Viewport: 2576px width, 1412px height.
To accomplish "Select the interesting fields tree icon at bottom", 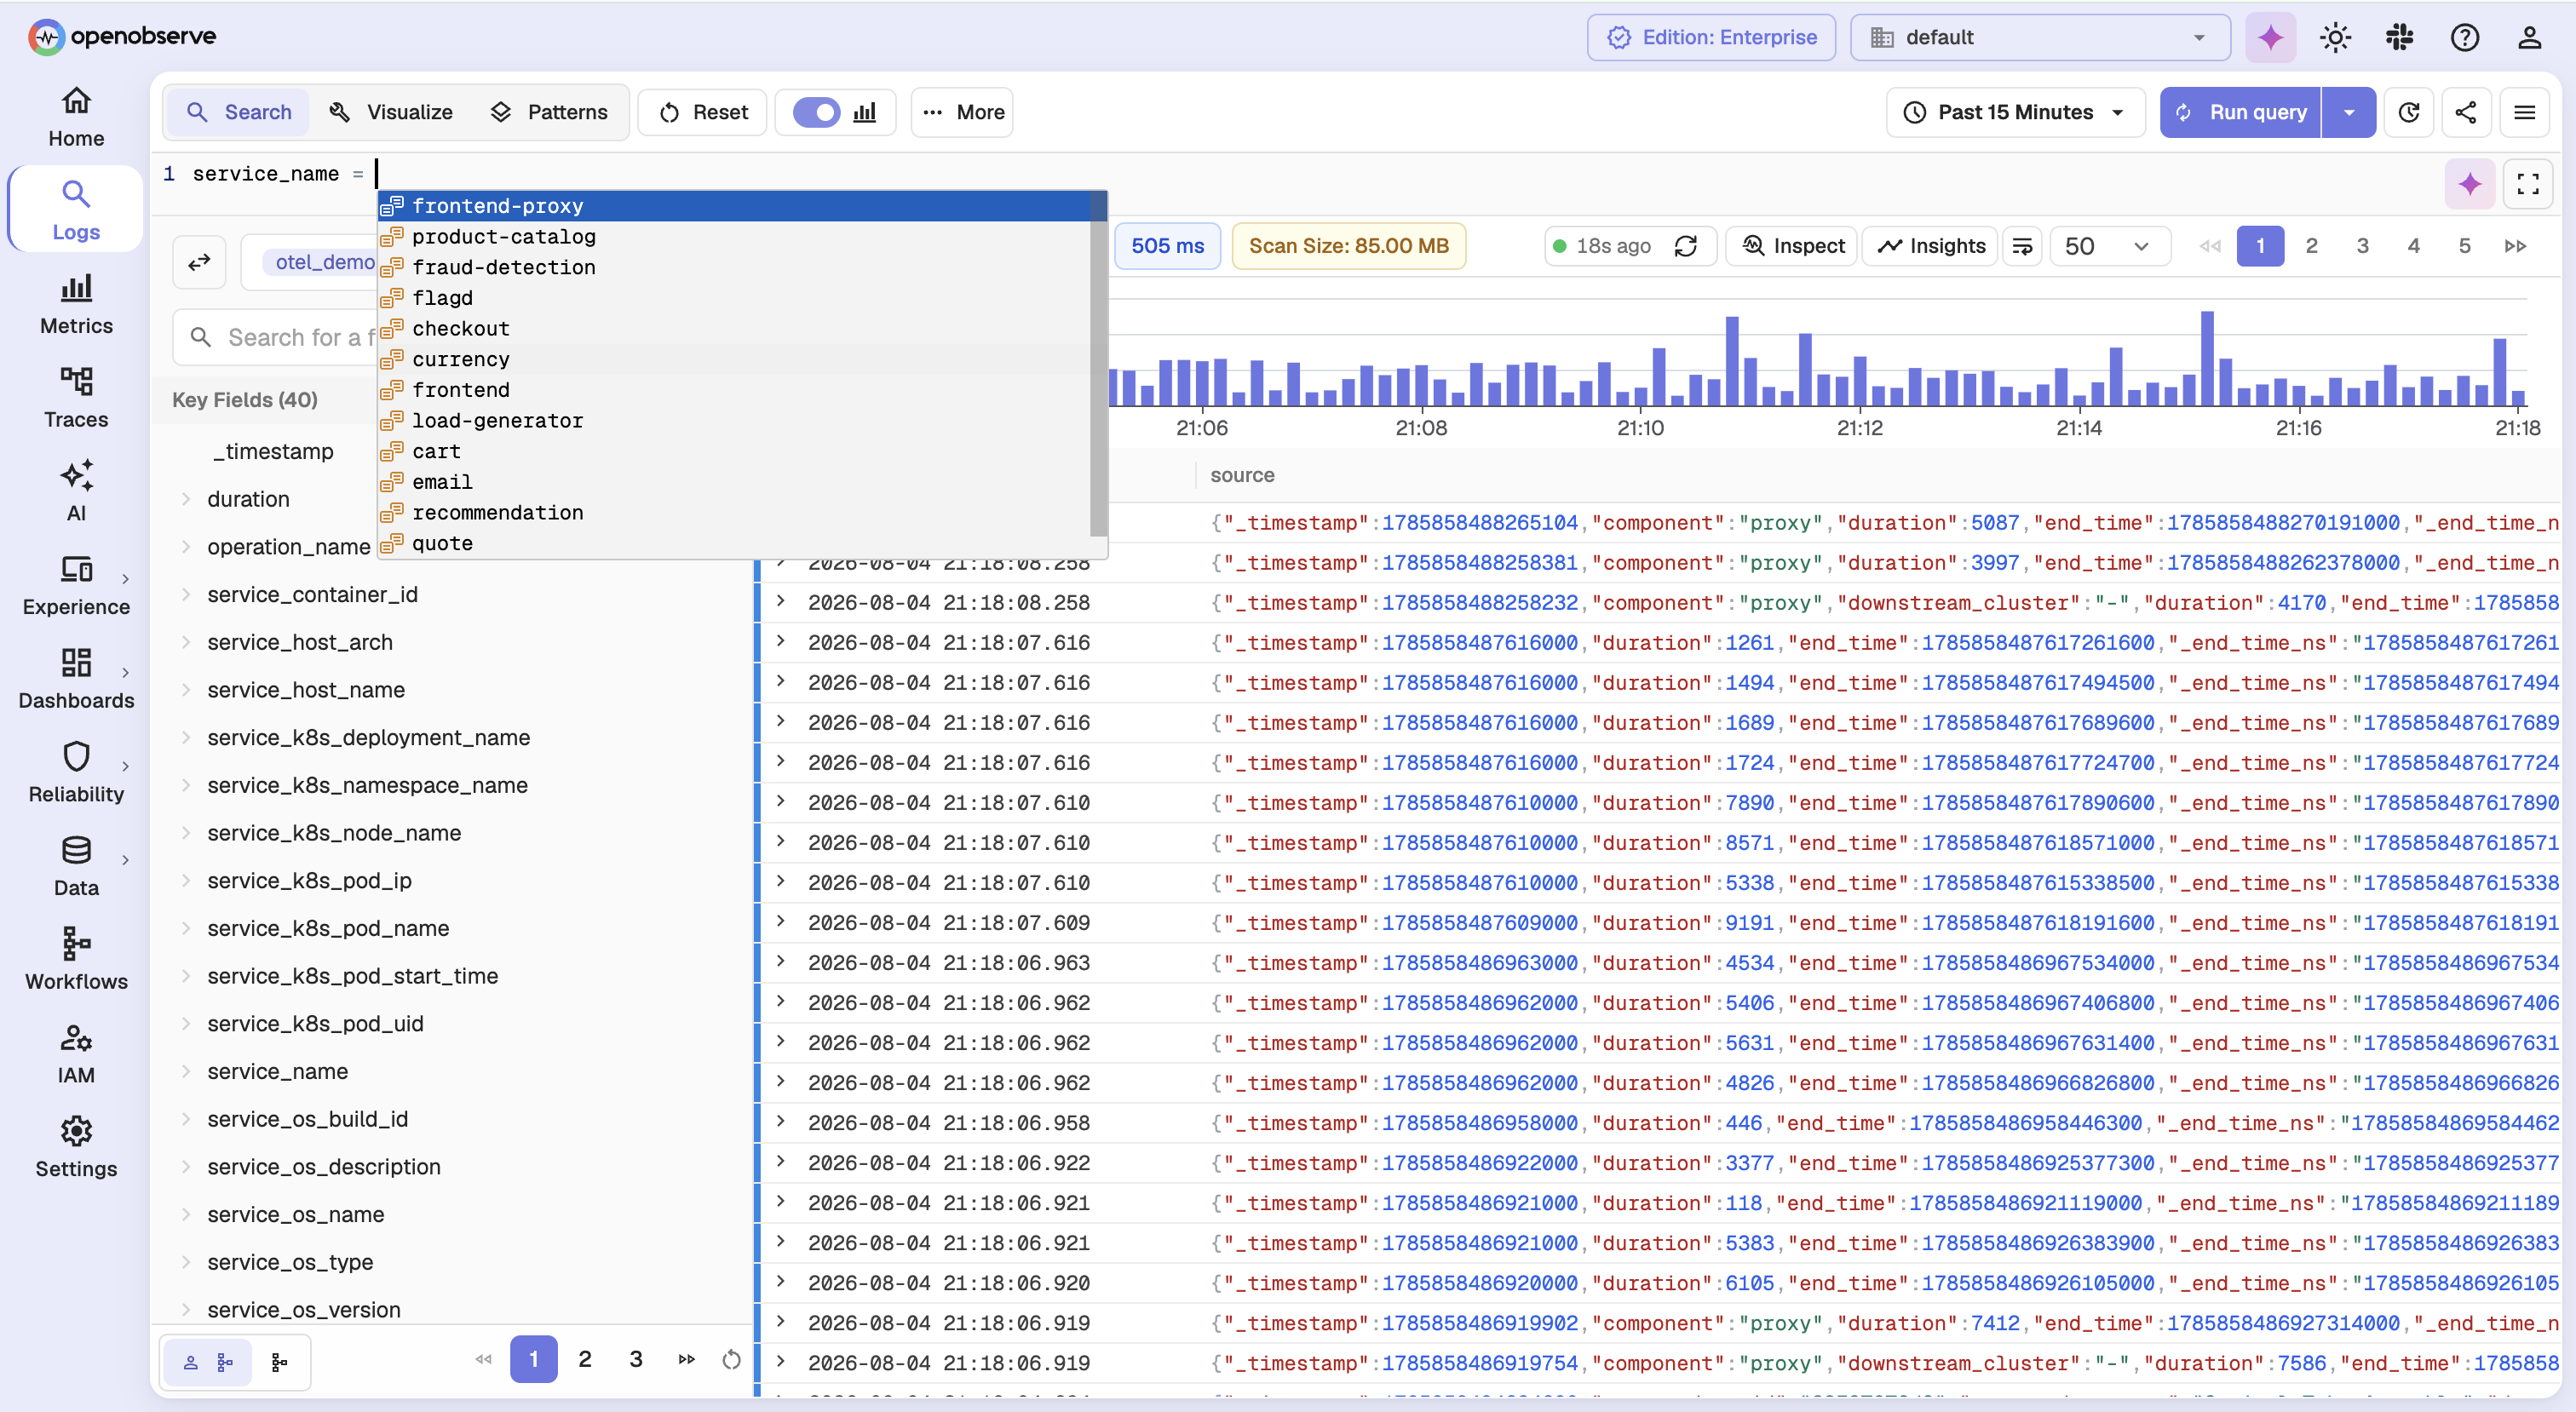I will coord(280,1362).
